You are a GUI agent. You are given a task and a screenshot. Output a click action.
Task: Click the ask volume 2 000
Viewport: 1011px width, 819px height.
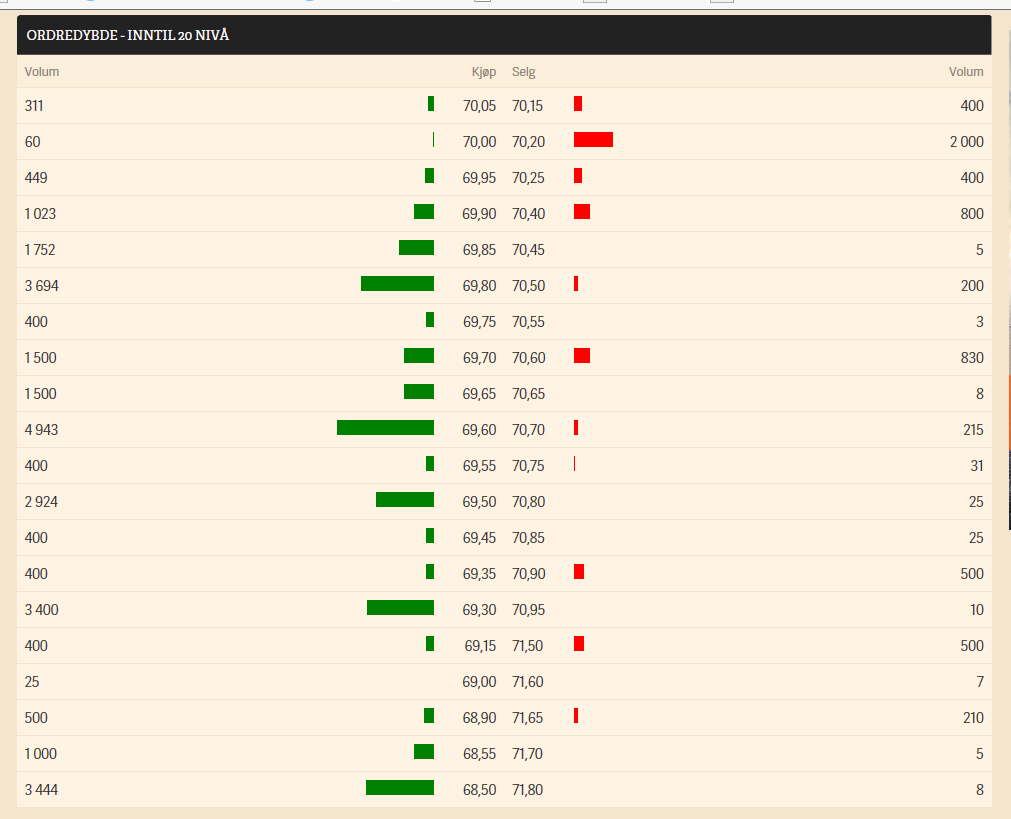(x=966, y=142)
